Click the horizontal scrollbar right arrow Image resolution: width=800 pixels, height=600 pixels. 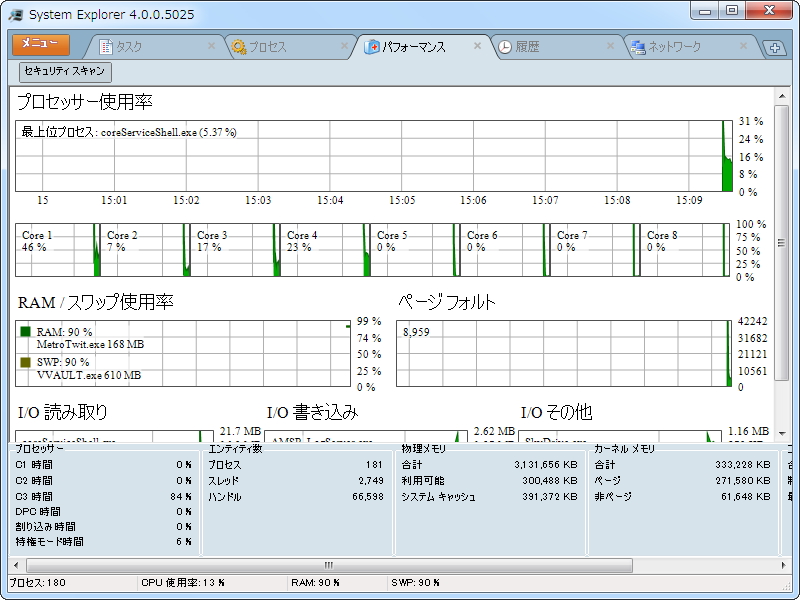pos(783,565)
